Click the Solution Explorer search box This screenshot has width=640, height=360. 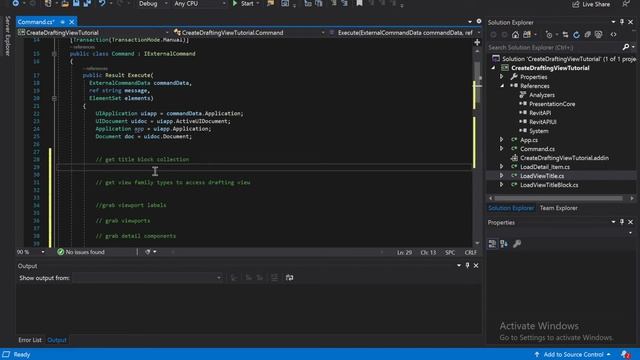(553, 47)
